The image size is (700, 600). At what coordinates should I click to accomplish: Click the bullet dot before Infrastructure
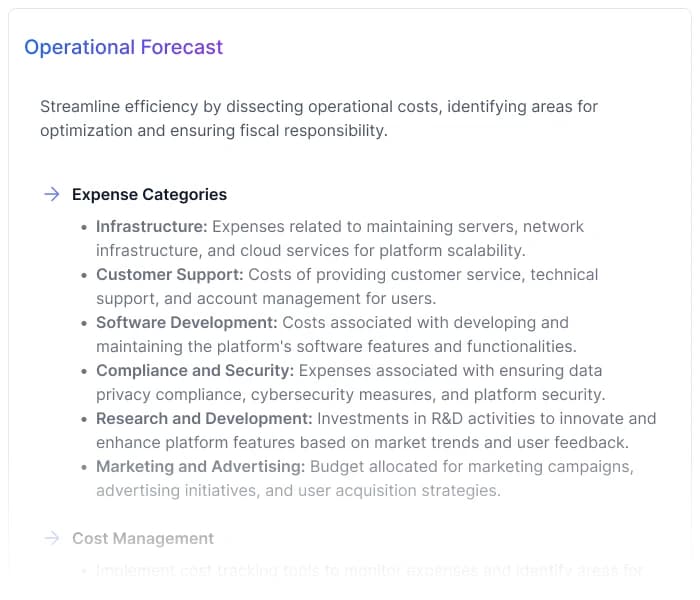(x=85, y=227)
